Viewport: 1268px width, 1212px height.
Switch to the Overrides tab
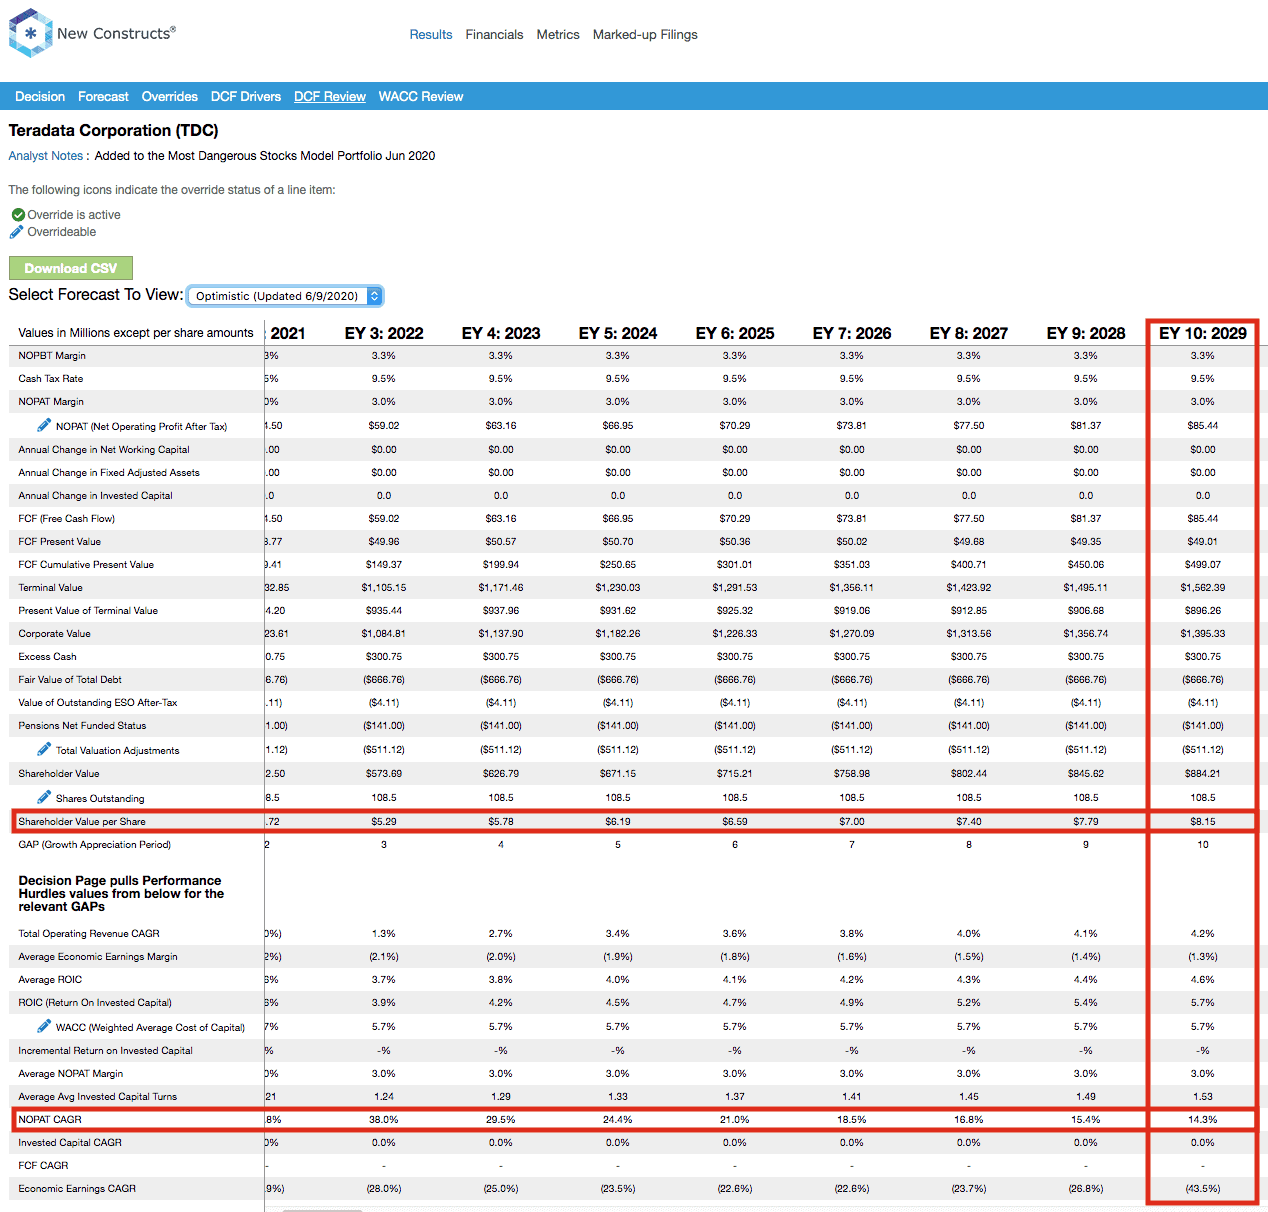(x=170, y=96)
